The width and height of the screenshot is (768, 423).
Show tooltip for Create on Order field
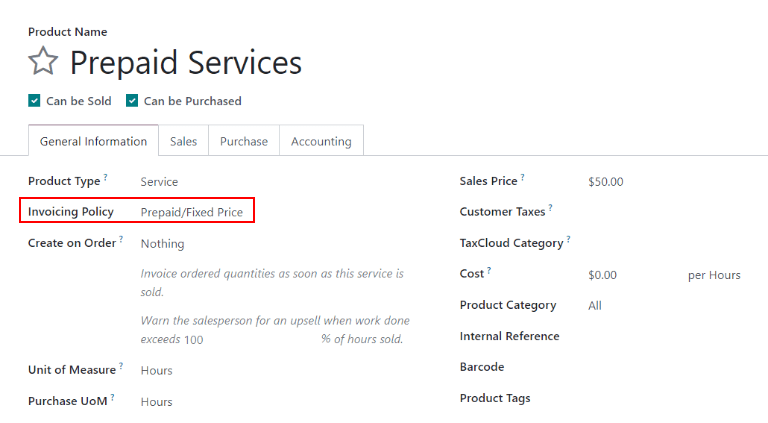pos(122,240)
